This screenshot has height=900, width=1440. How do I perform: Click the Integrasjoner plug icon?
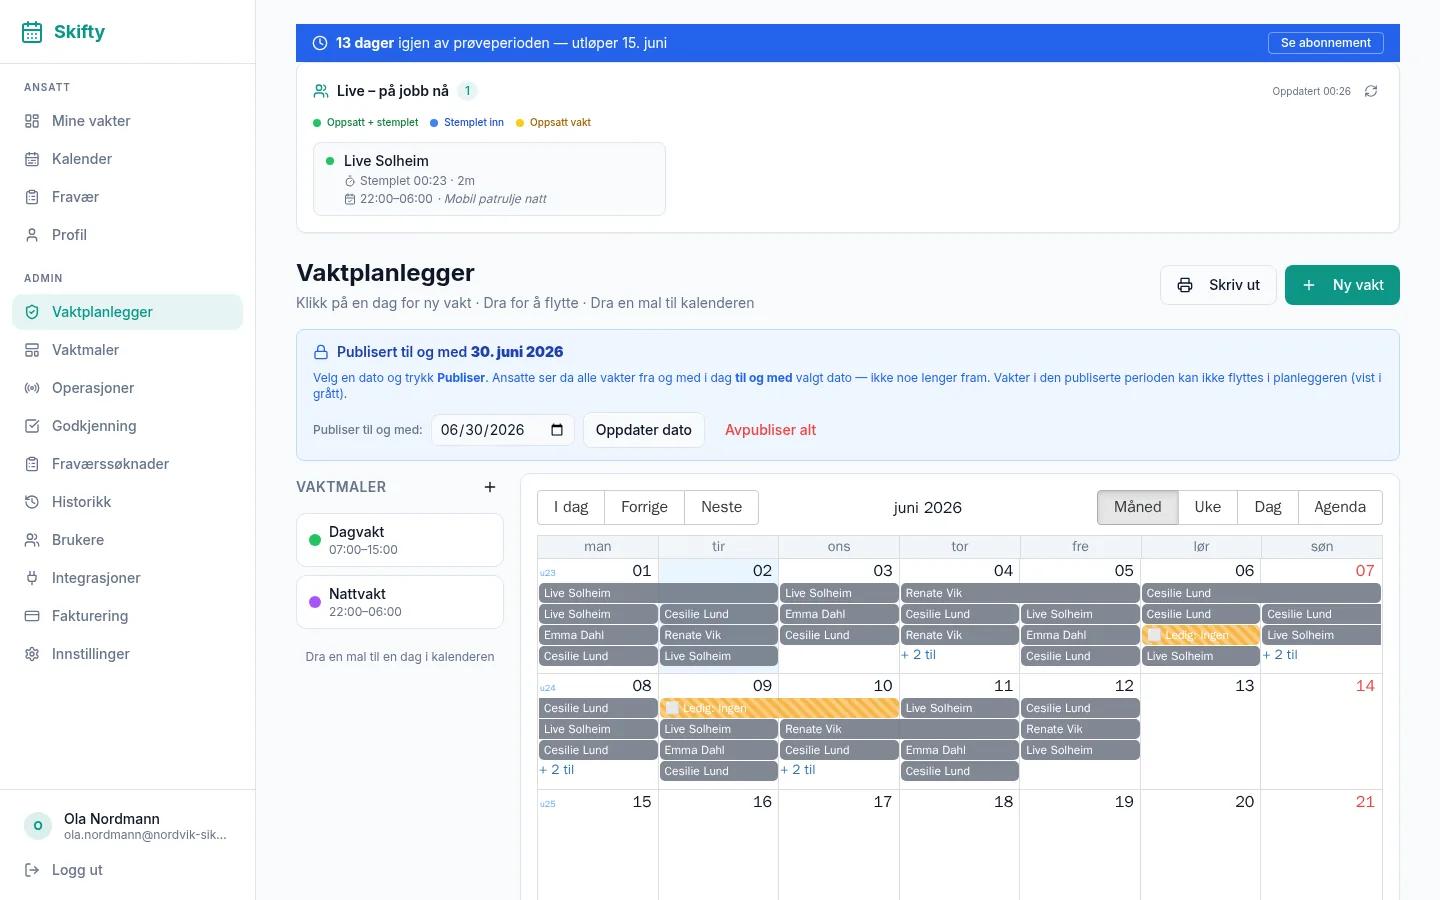point(32,578)
